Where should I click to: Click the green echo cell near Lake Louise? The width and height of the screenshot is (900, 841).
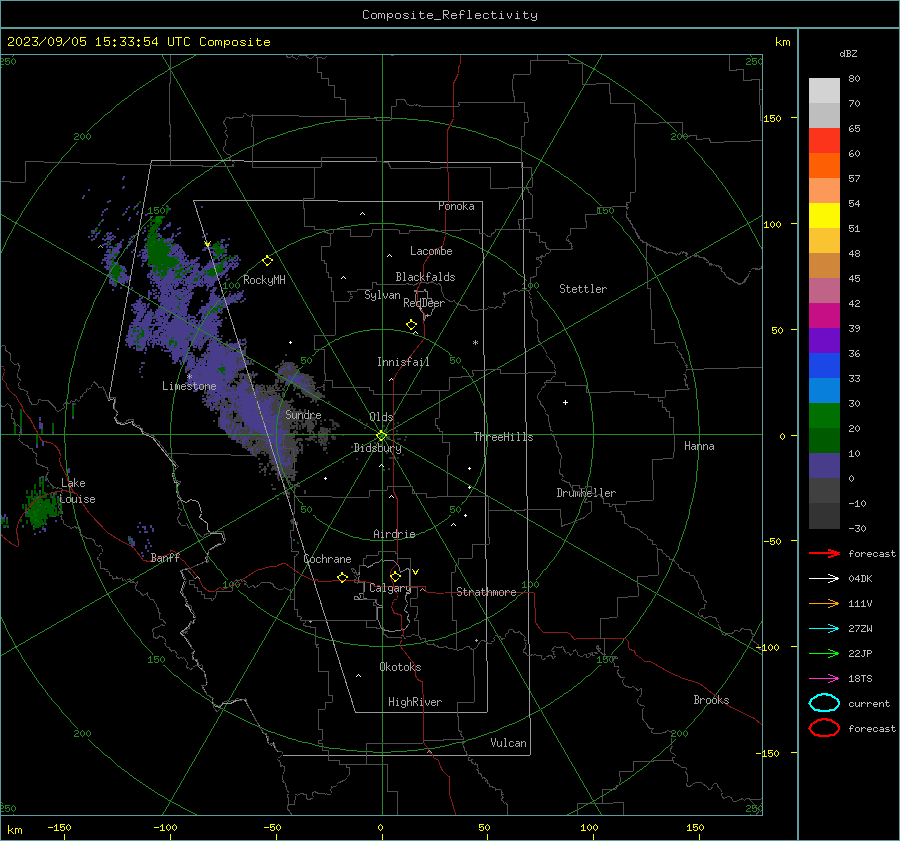tap(41, 509)
